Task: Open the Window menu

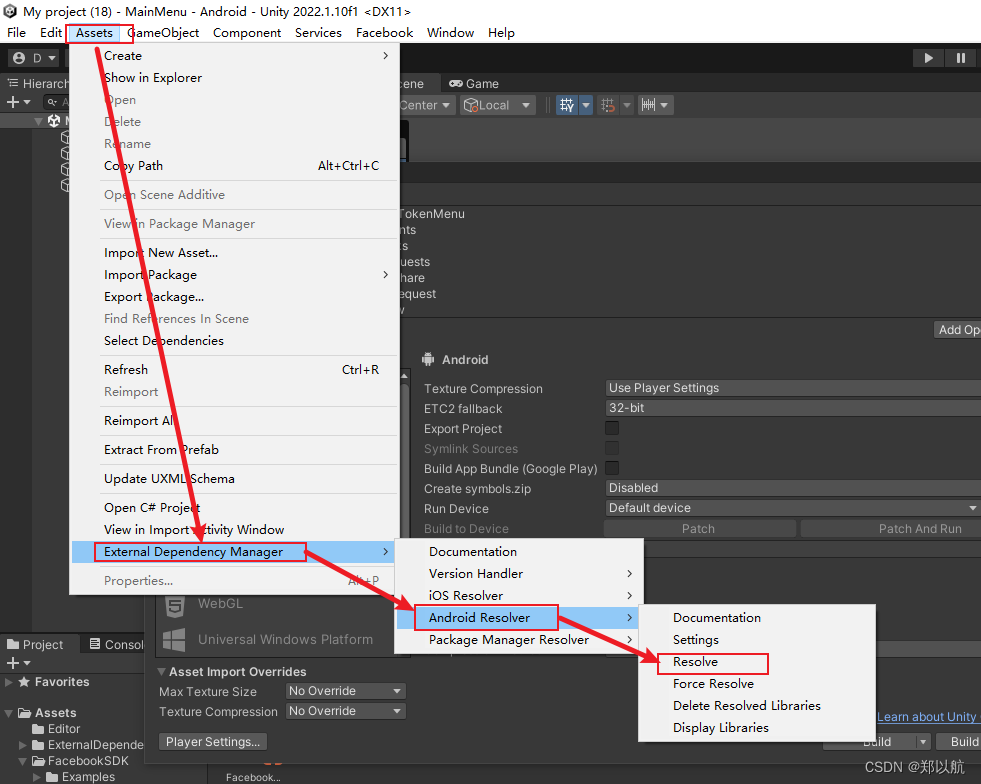Action: (450, 33)
